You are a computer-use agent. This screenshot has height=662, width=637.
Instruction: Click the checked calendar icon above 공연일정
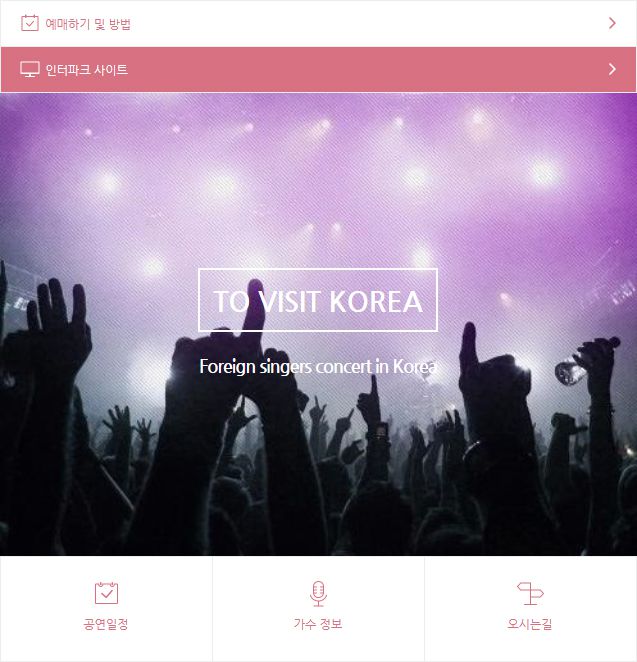tap(106, 593)
